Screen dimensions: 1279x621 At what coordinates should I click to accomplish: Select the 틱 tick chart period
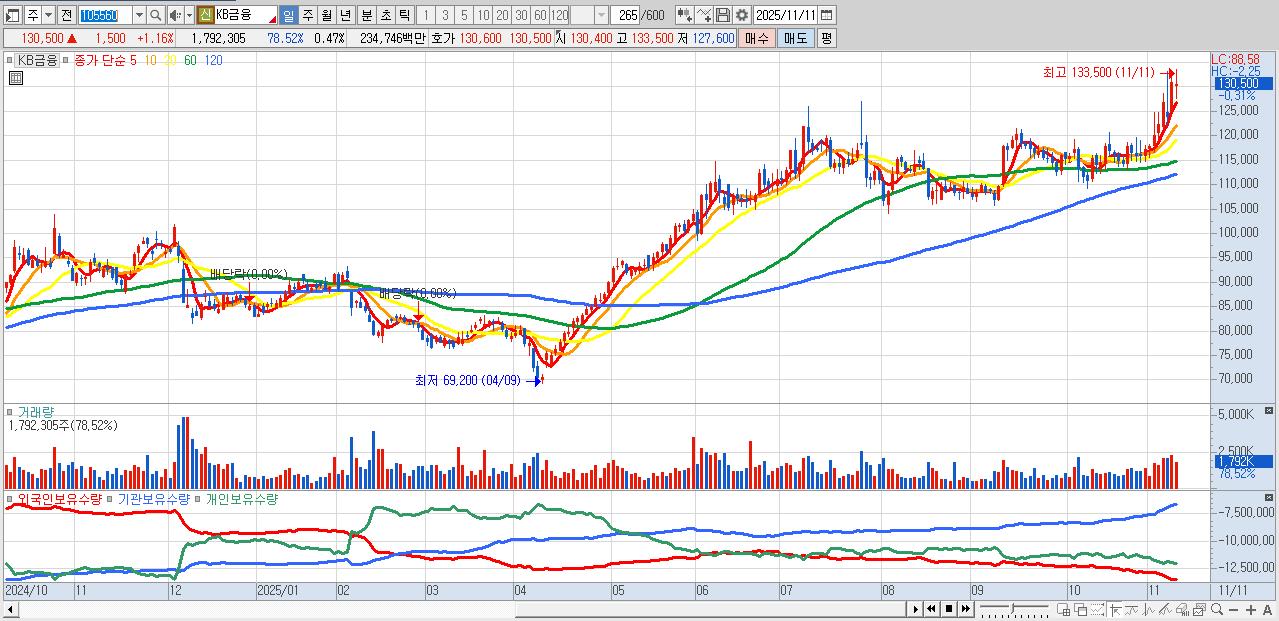404,16
